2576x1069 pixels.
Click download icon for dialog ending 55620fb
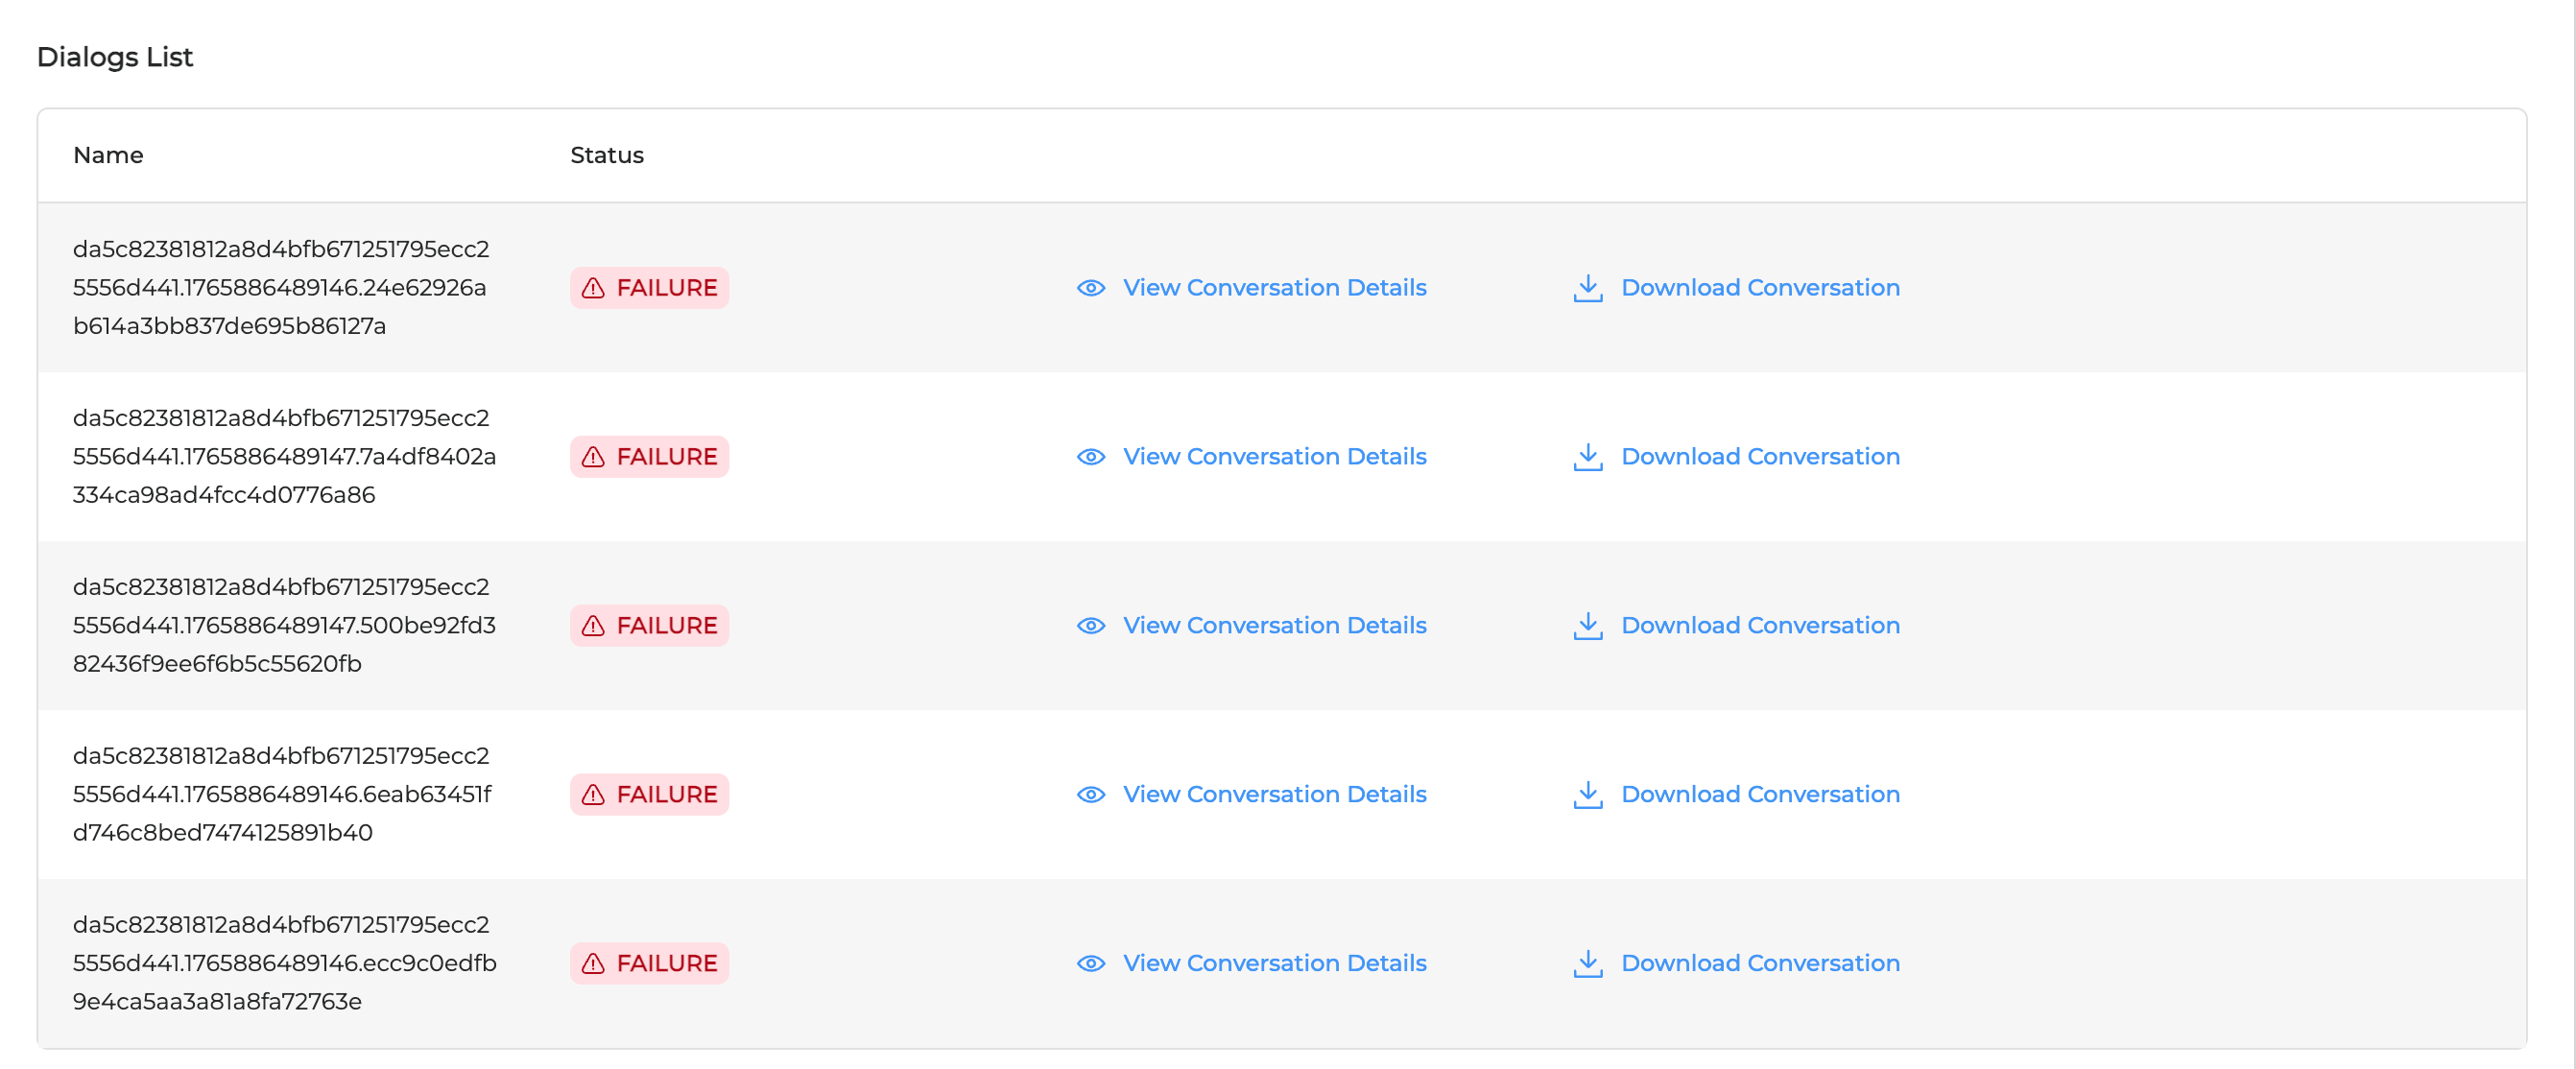pos(1587,626)
